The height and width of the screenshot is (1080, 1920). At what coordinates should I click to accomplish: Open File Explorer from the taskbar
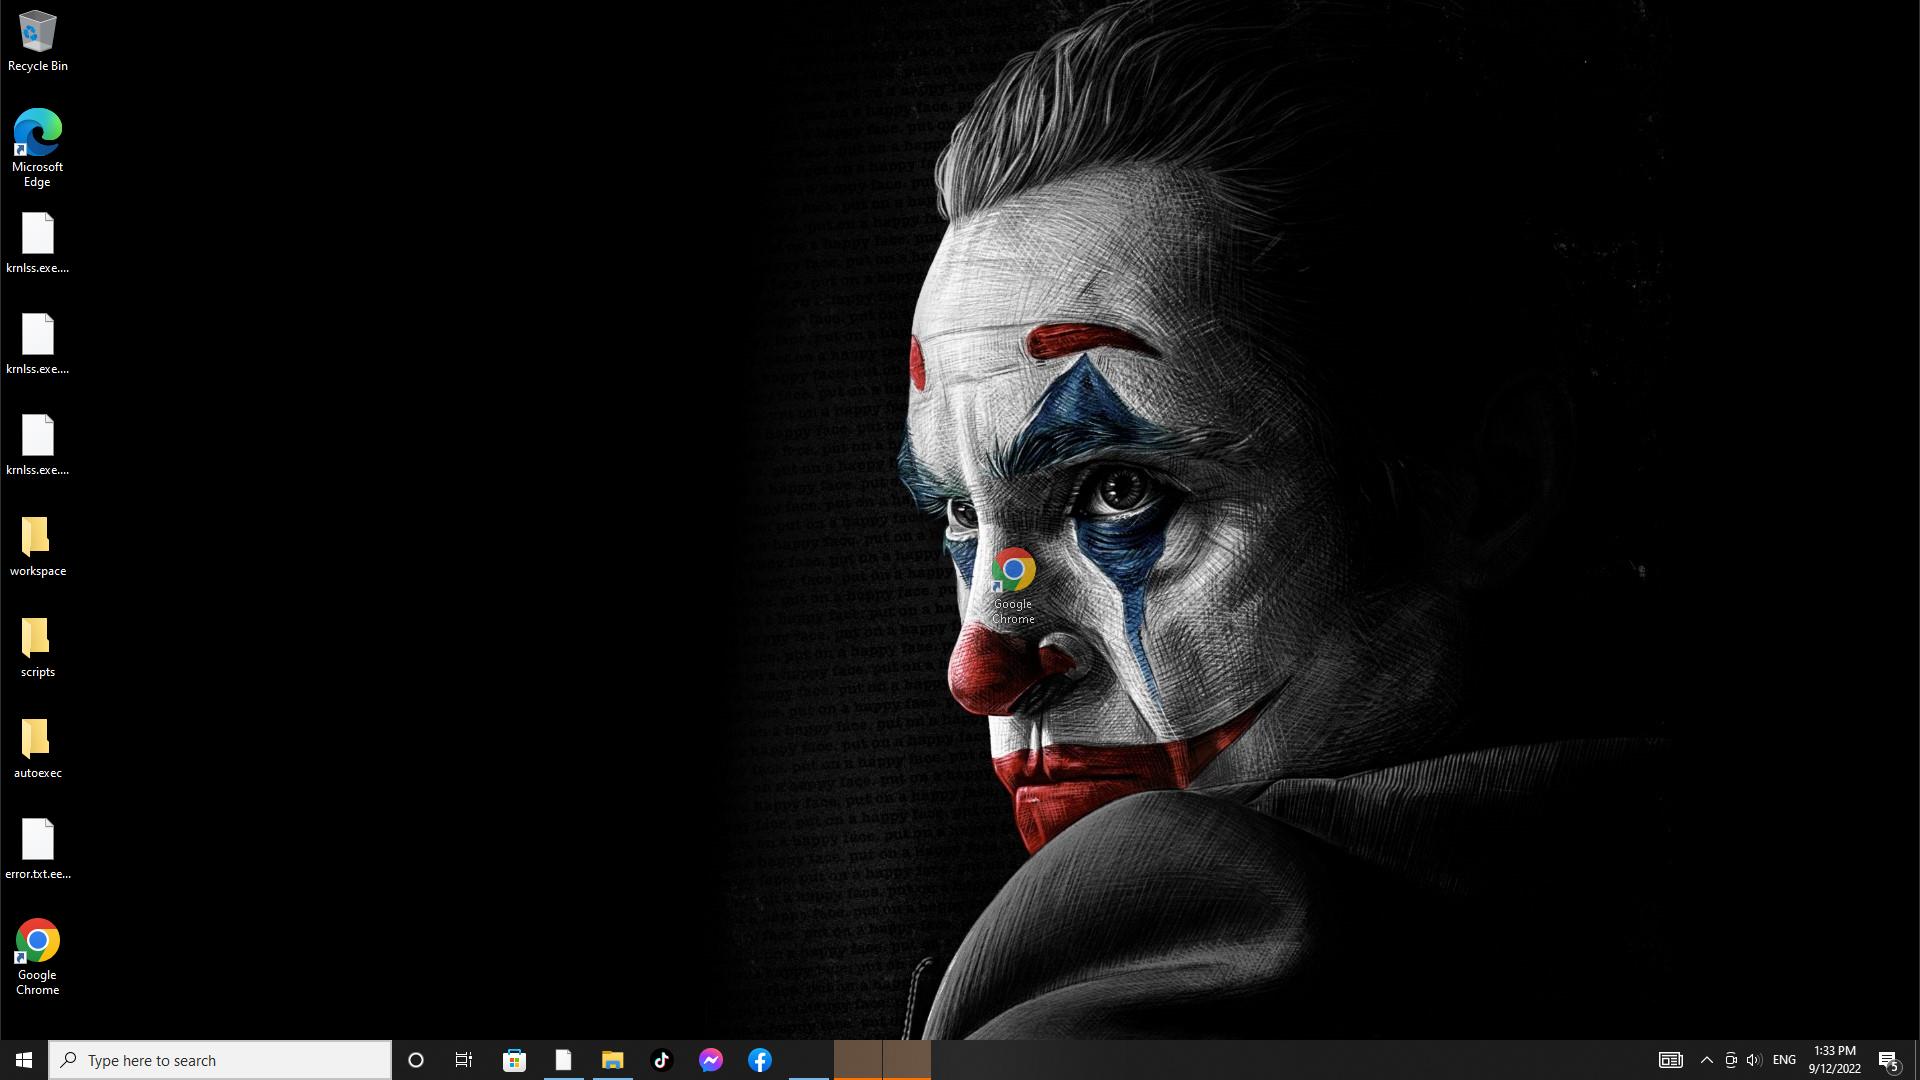click(x=612, y=1060)
